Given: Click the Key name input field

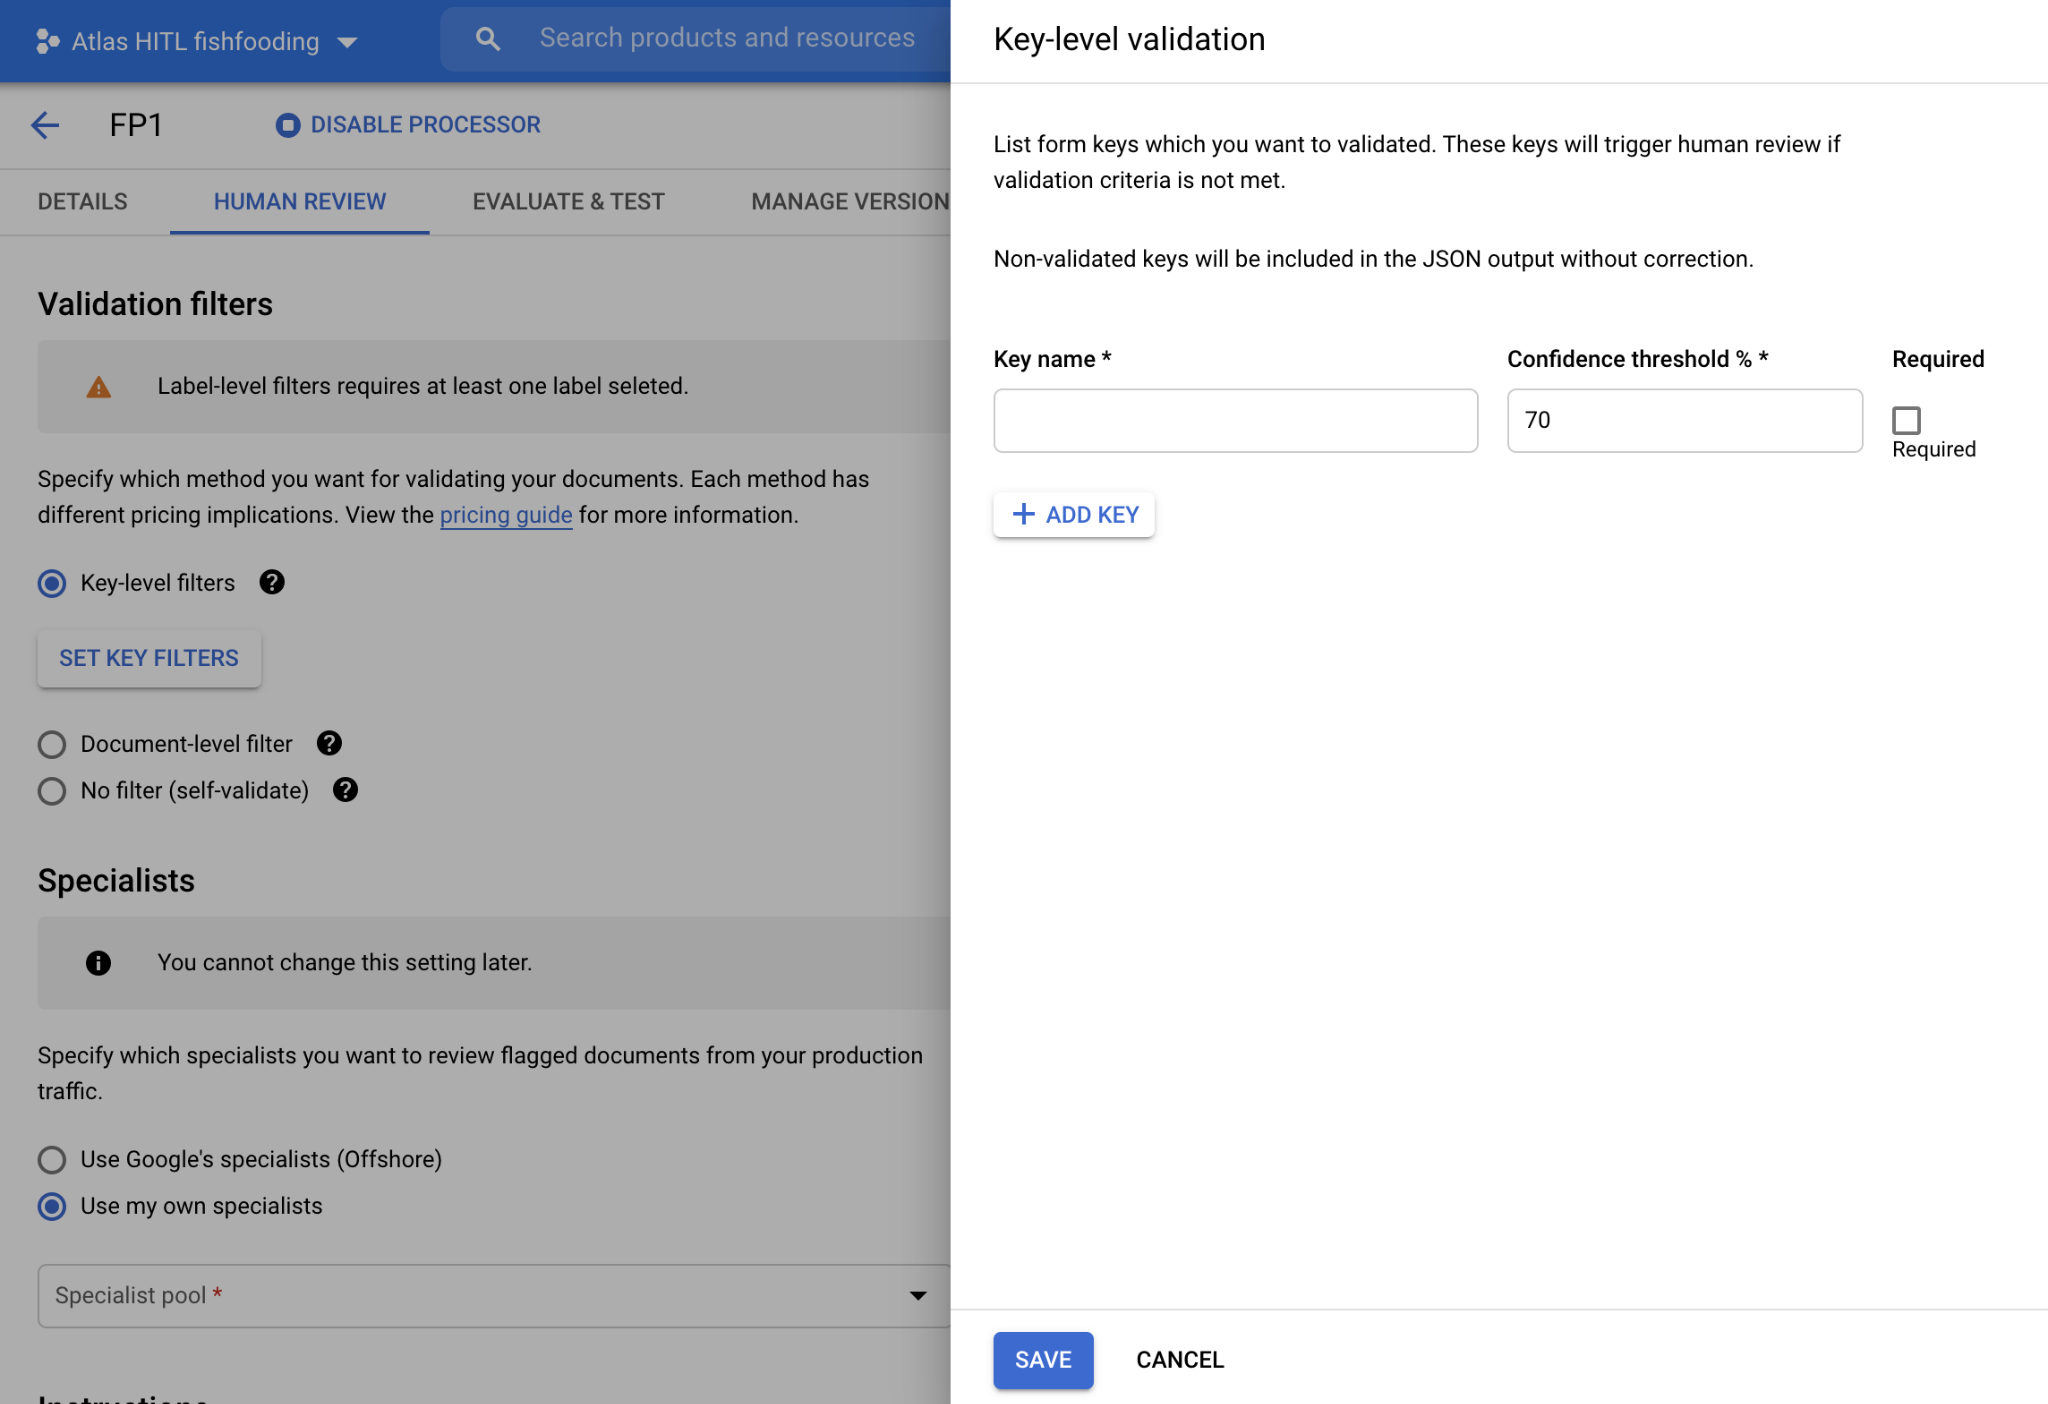Looking at the screenshot, I should coord(1236,420).
